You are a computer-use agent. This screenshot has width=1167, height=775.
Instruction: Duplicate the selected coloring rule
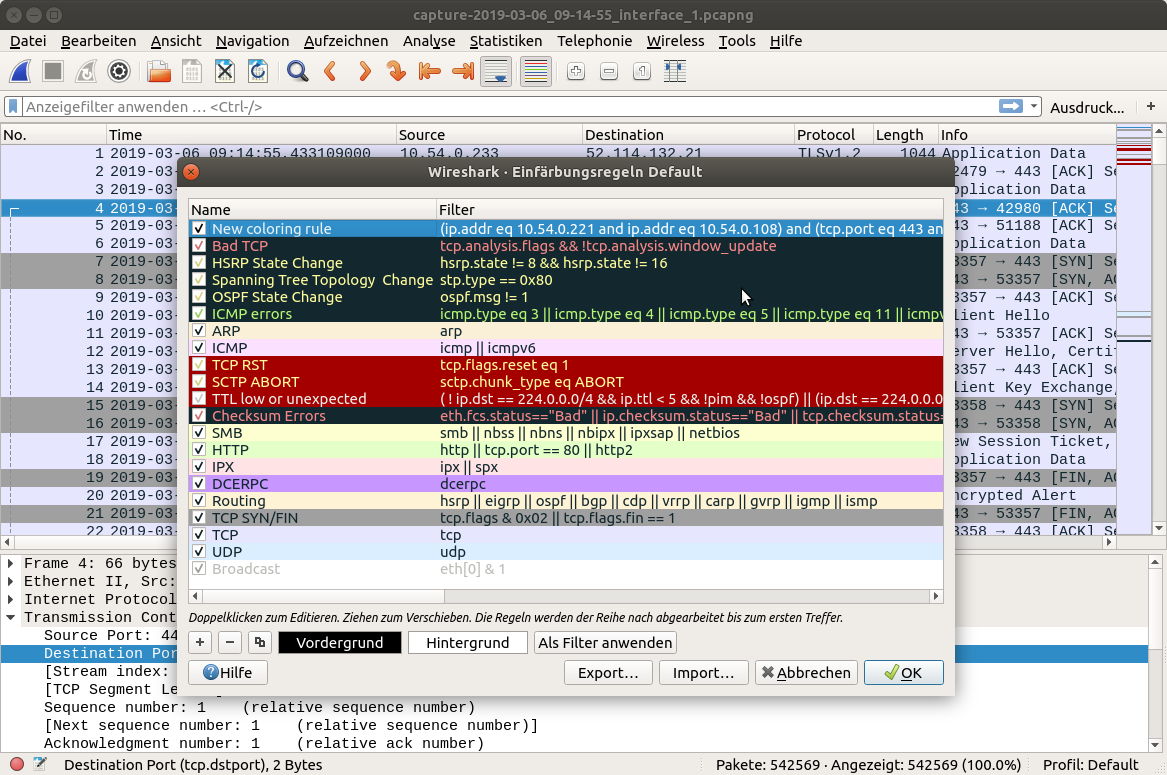click(x=259, y=642)
